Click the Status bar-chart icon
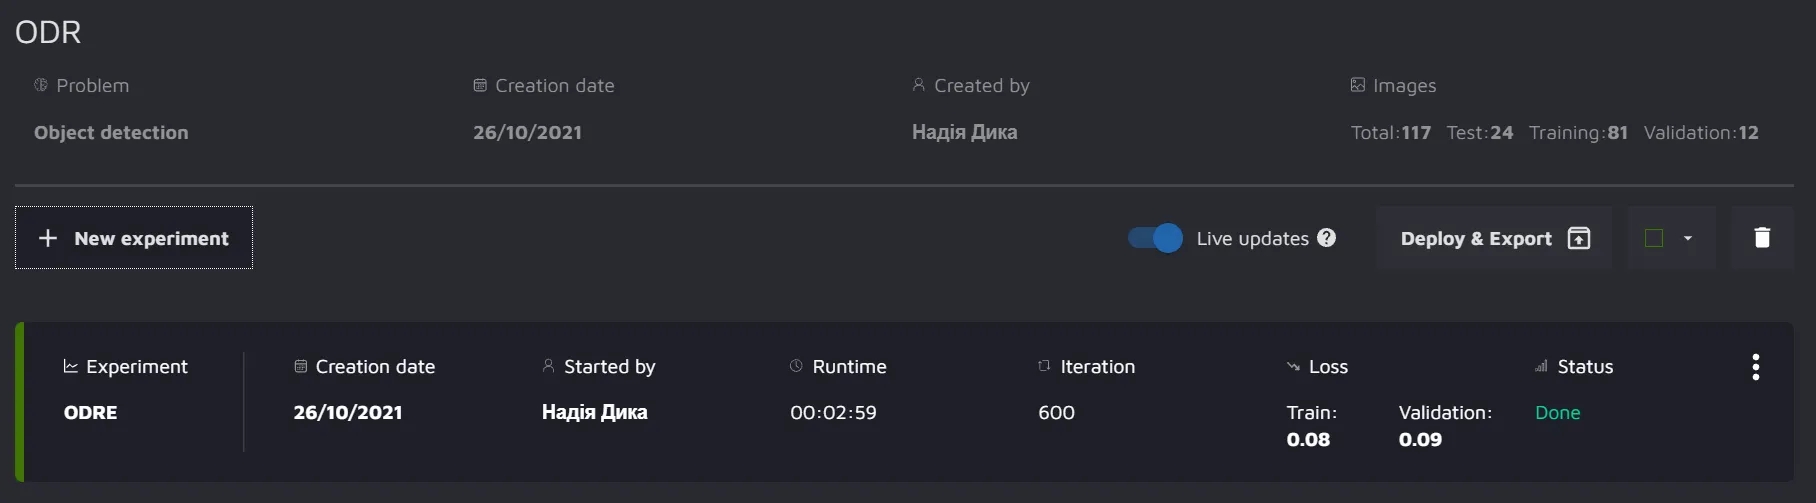The image size is (1816, 503). pos(1541,366)
